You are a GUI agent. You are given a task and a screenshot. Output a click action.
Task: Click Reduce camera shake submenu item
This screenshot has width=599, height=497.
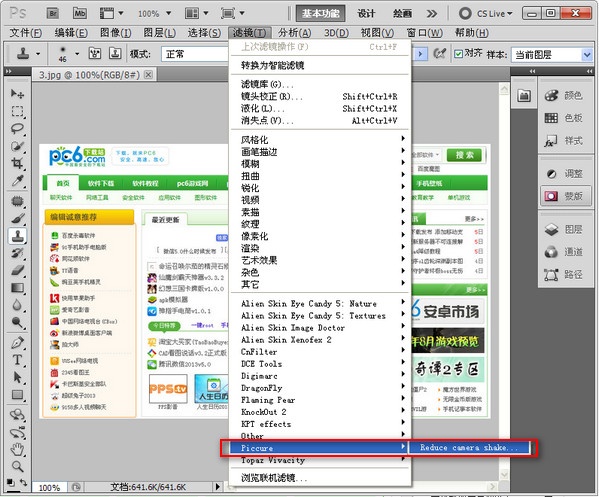[469, 448]
